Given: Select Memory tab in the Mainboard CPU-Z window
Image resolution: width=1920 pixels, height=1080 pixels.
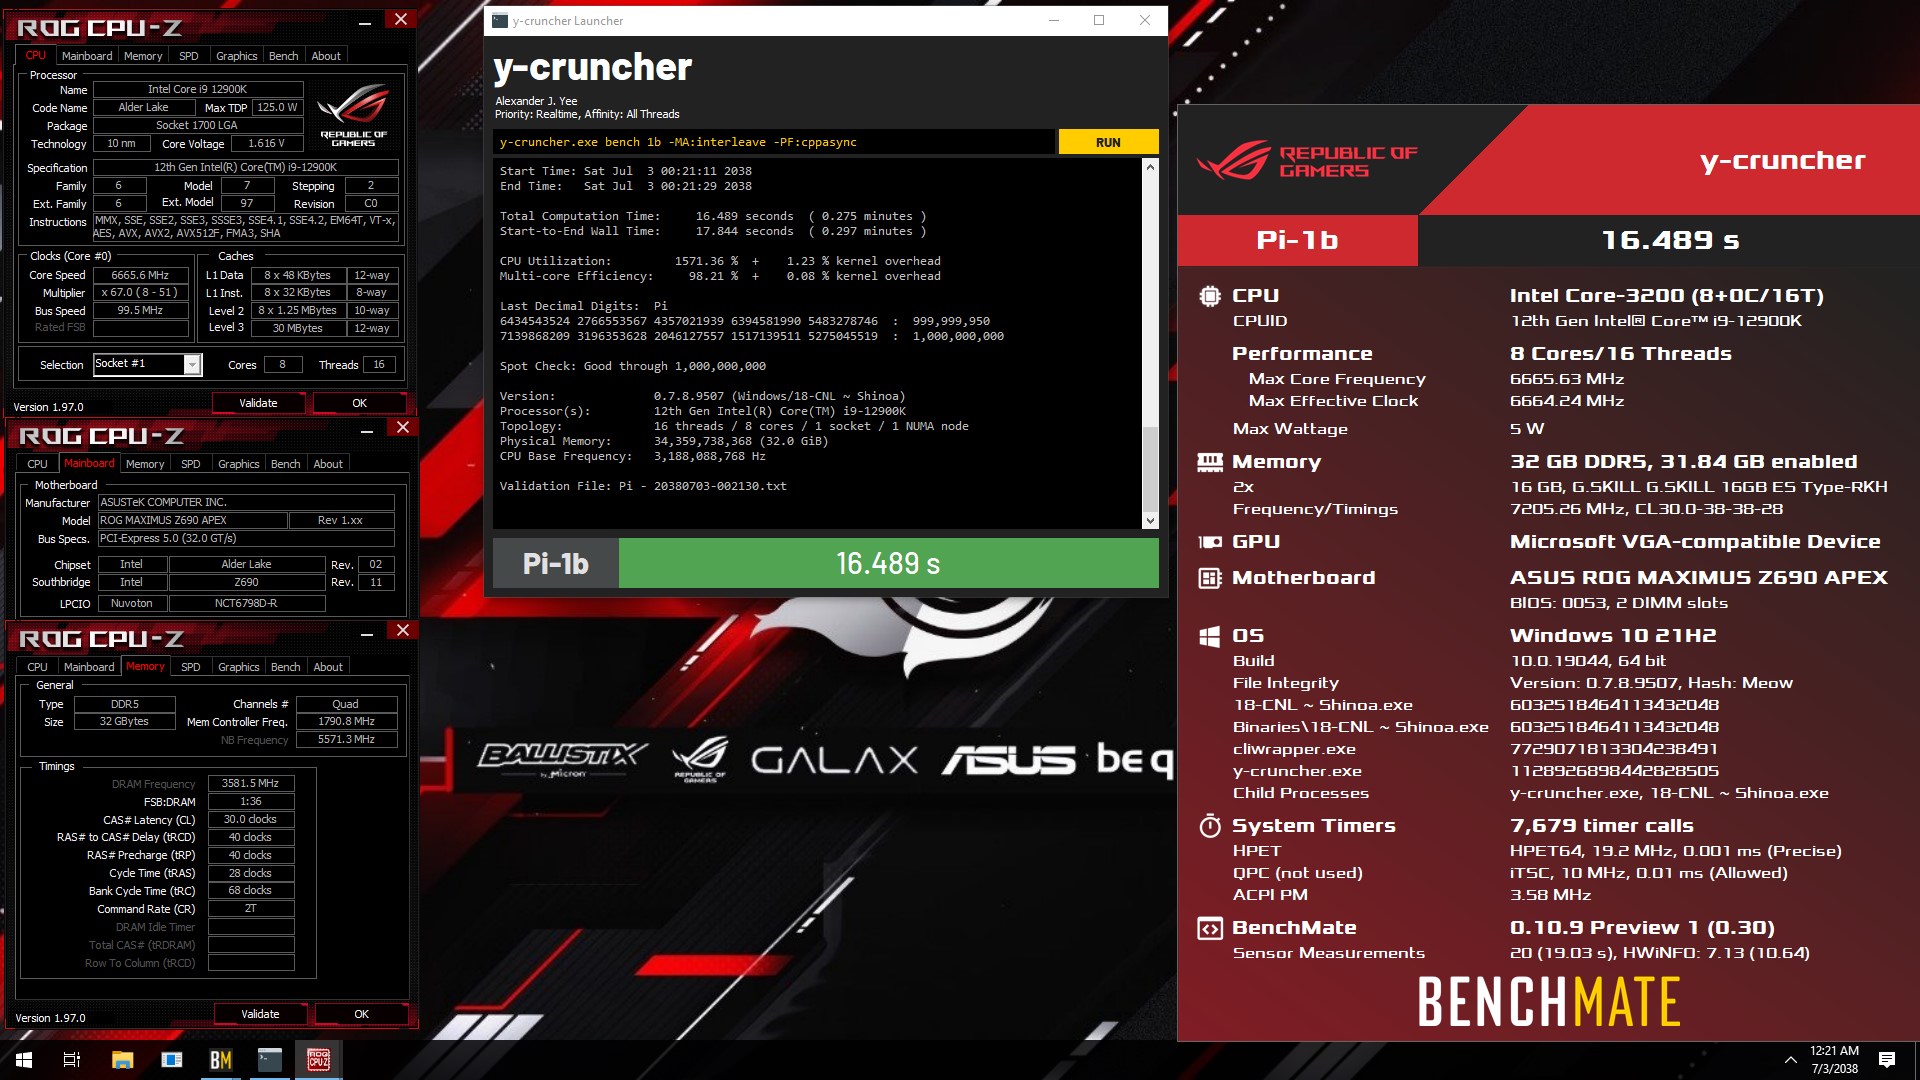Looking at the screenshot, I should (145, 464).
